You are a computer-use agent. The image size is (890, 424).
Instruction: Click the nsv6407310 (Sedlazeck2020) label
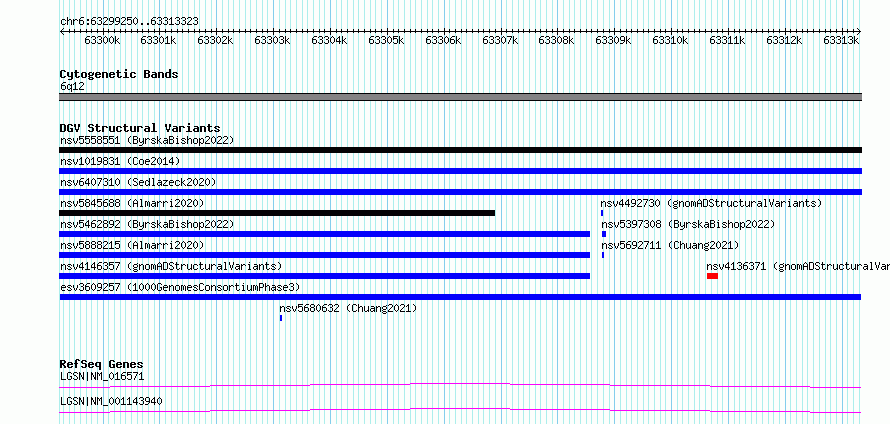pyautogui.click(x=138, y=182)
